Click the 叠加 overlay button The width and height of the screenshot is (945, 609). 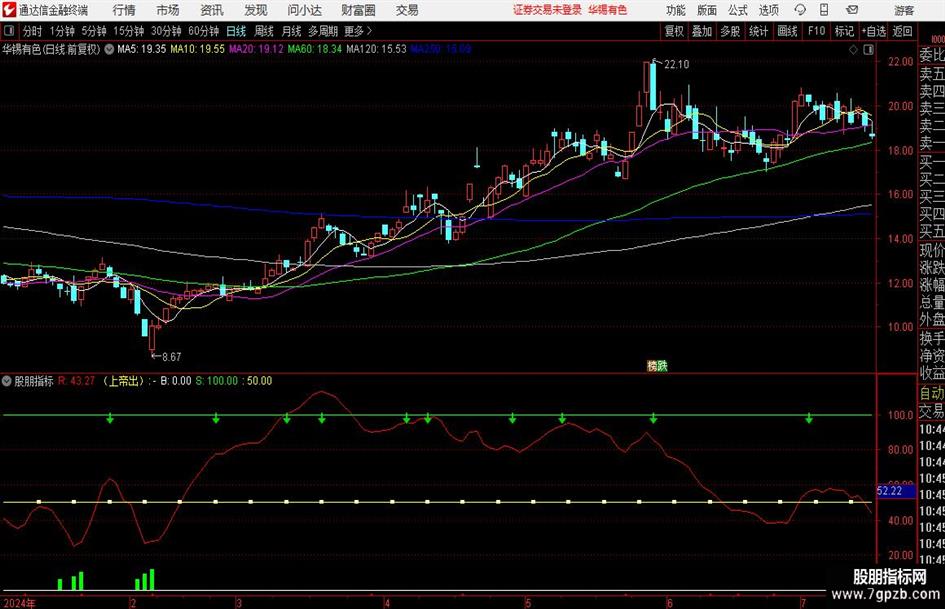click(x=702, y=31)
